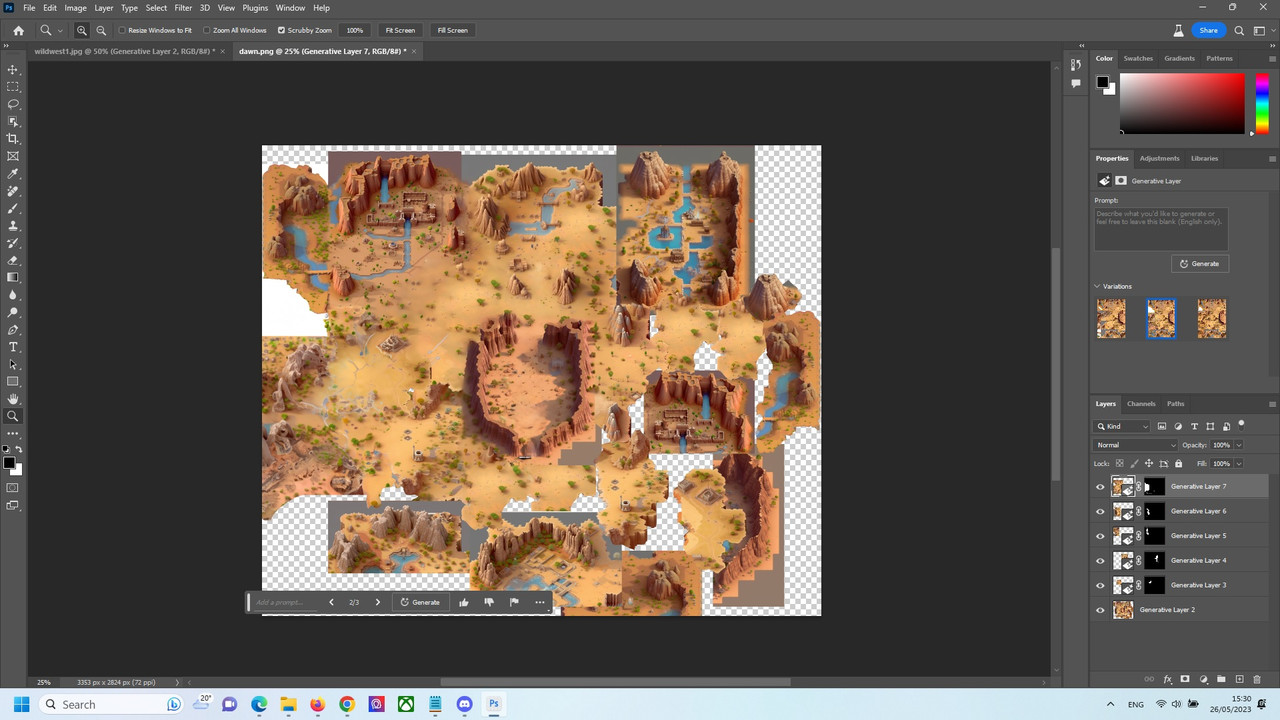Hide Generative Layer 6 with its eye toggle
Viewport: 1280px width, 720px height.
point(1100,511)
